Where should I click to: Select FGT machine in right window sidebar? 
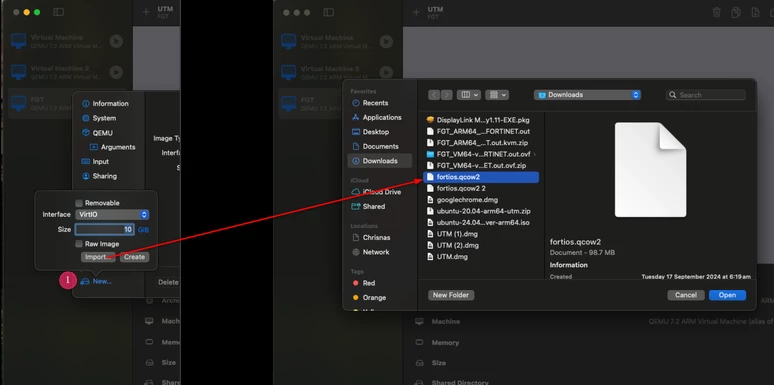tap(311, 104)
